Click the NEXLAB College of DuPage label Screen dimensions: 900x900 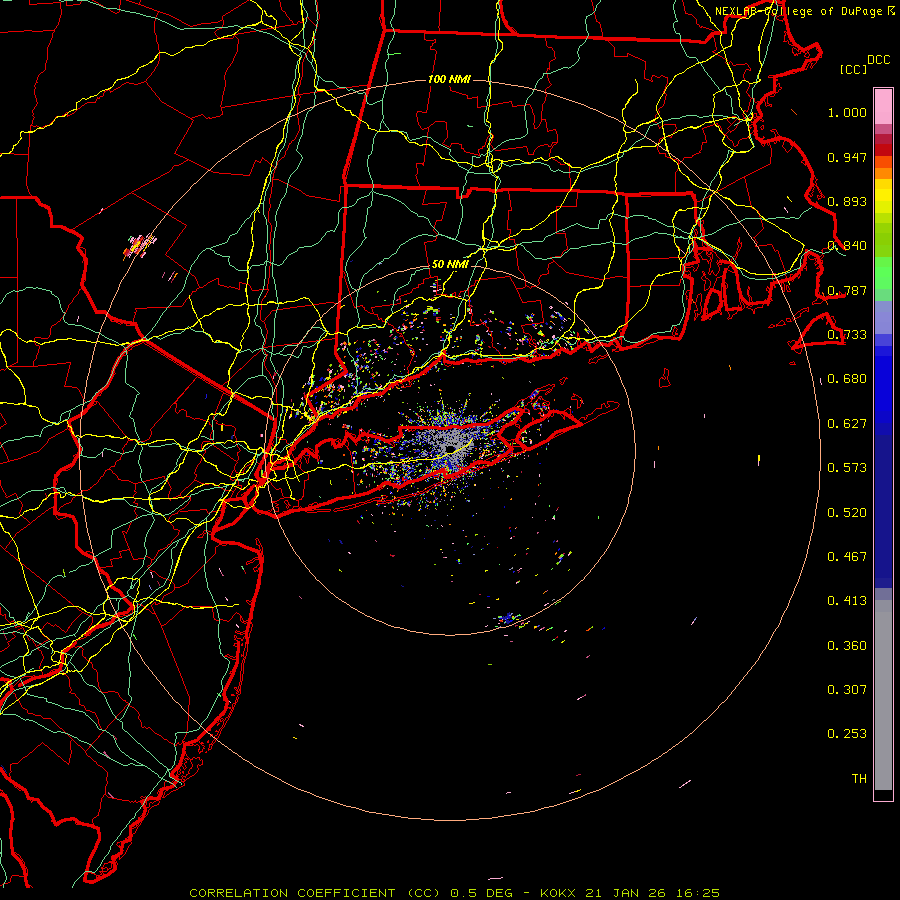[804, 11]
